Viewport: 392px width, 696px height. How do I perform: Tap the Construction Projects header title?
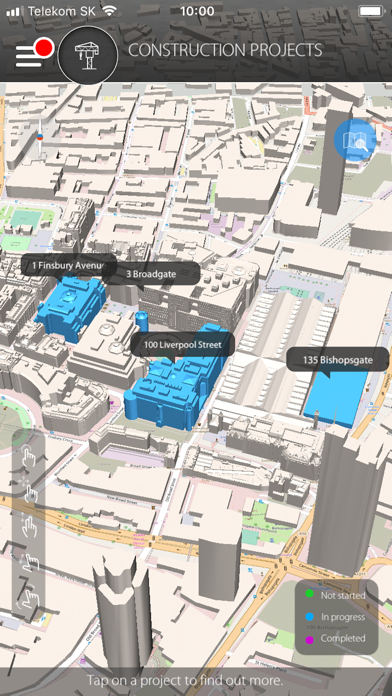[225, 51]
